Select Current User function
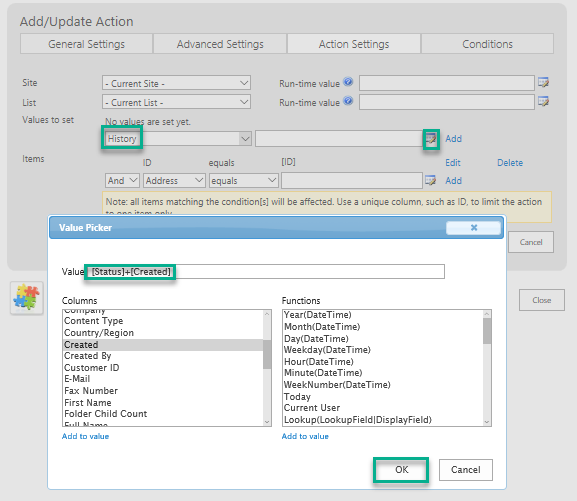The width and height of the screenshot is (577, 501). click(x=383, y=408)
